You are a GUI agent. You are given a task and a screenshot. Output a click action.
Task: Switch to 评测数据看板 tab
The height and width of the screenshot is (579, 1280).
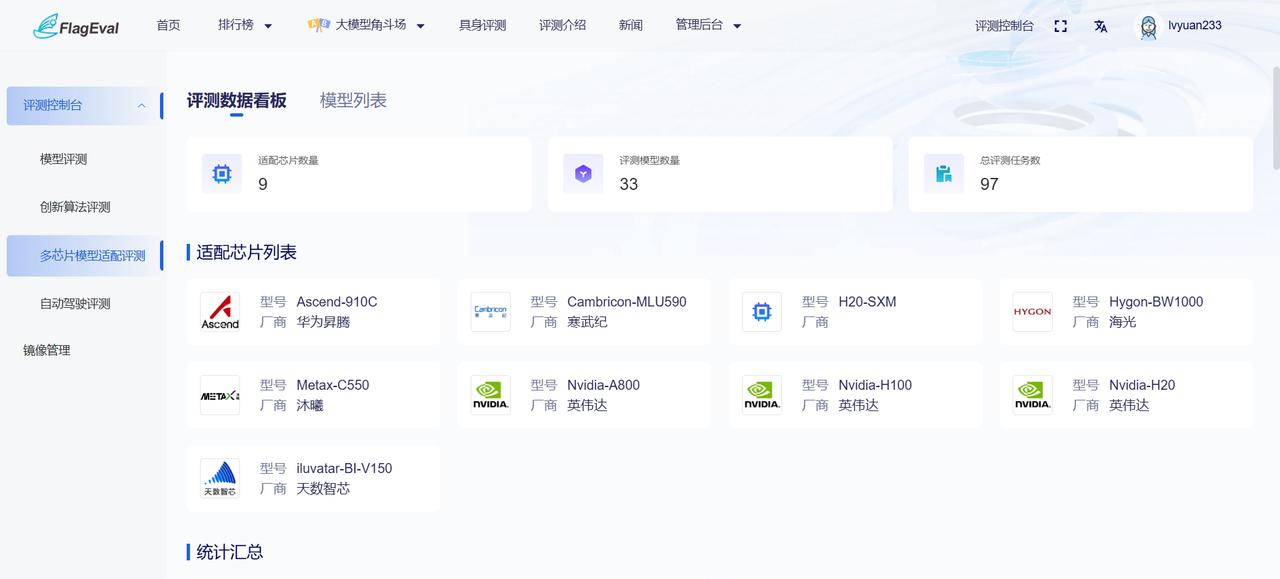[237, 100]
